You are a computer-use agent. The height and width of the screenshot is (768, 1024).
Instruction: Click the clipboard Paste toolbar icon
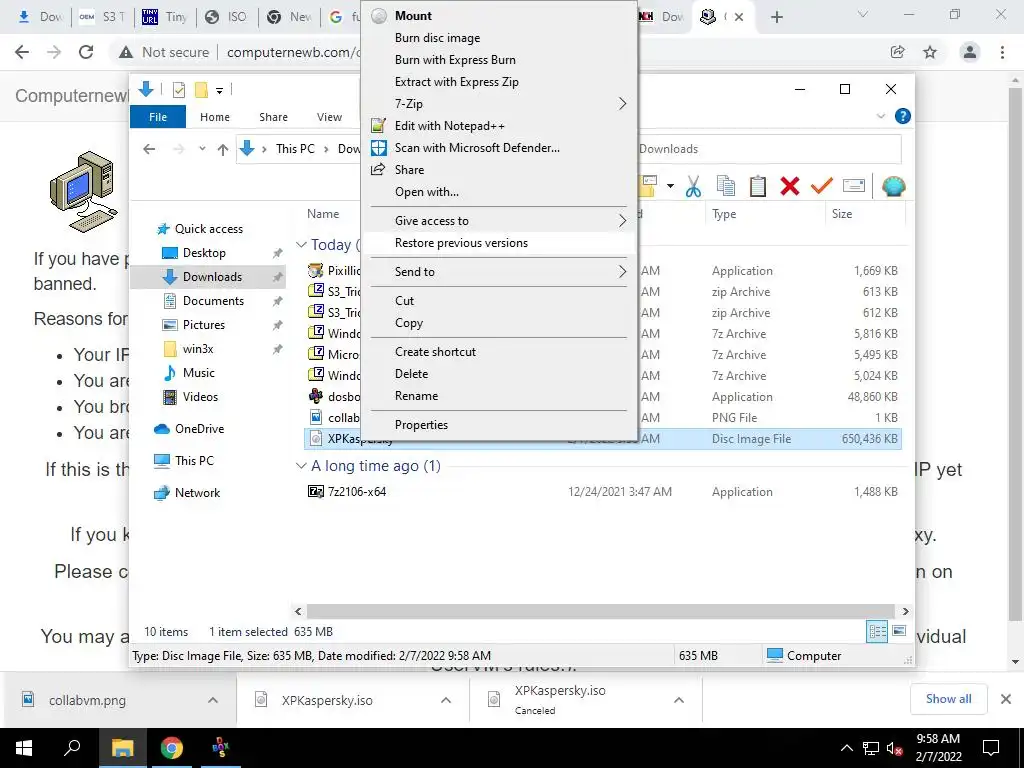coord(758,187)
